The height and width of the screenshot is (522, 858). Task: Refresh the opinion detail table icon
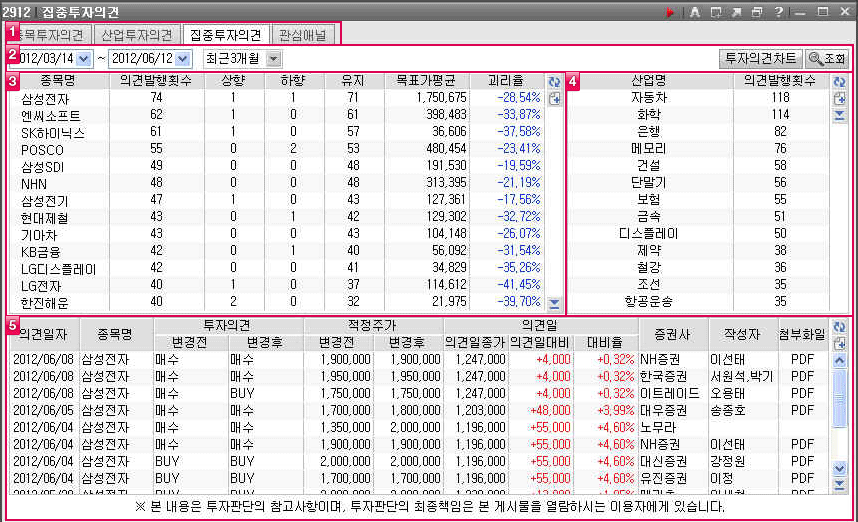point(839,327)
